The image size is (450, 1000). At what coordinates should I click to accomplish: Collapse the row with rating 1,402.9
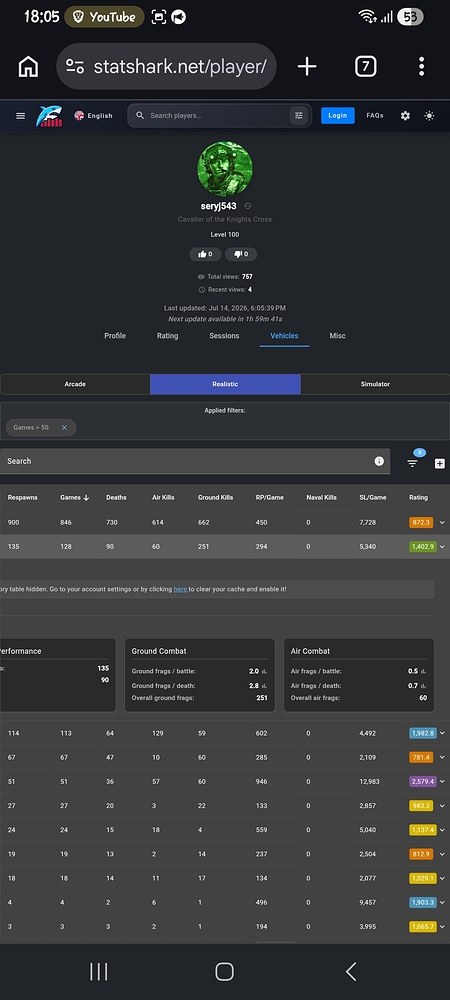pyautogui.click(x=442, y=547)
